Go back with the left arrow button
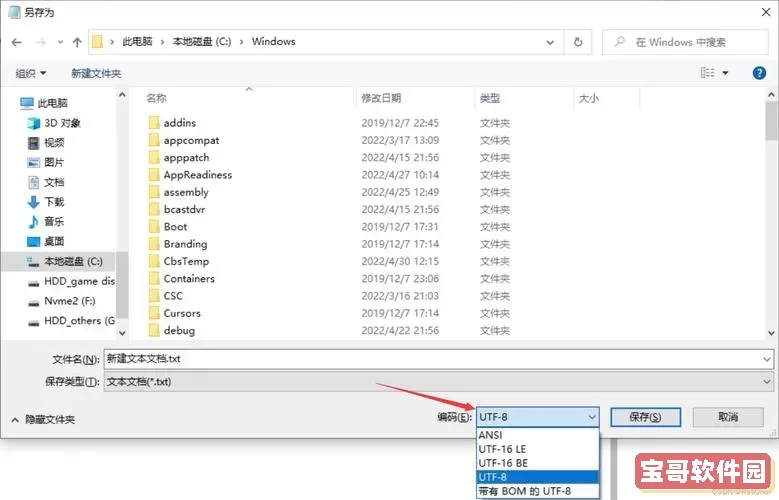The width and height of the screenshot is (779, 500). point(16,43)
